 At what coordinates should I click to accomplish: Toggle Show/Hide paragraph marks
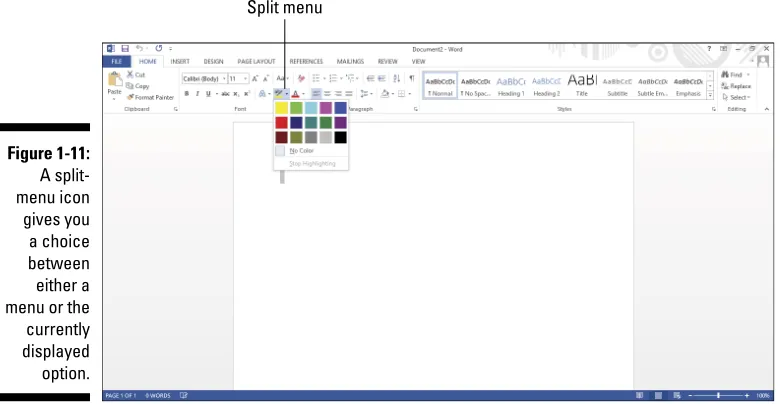pyautogui.click(x=411, y=78)
